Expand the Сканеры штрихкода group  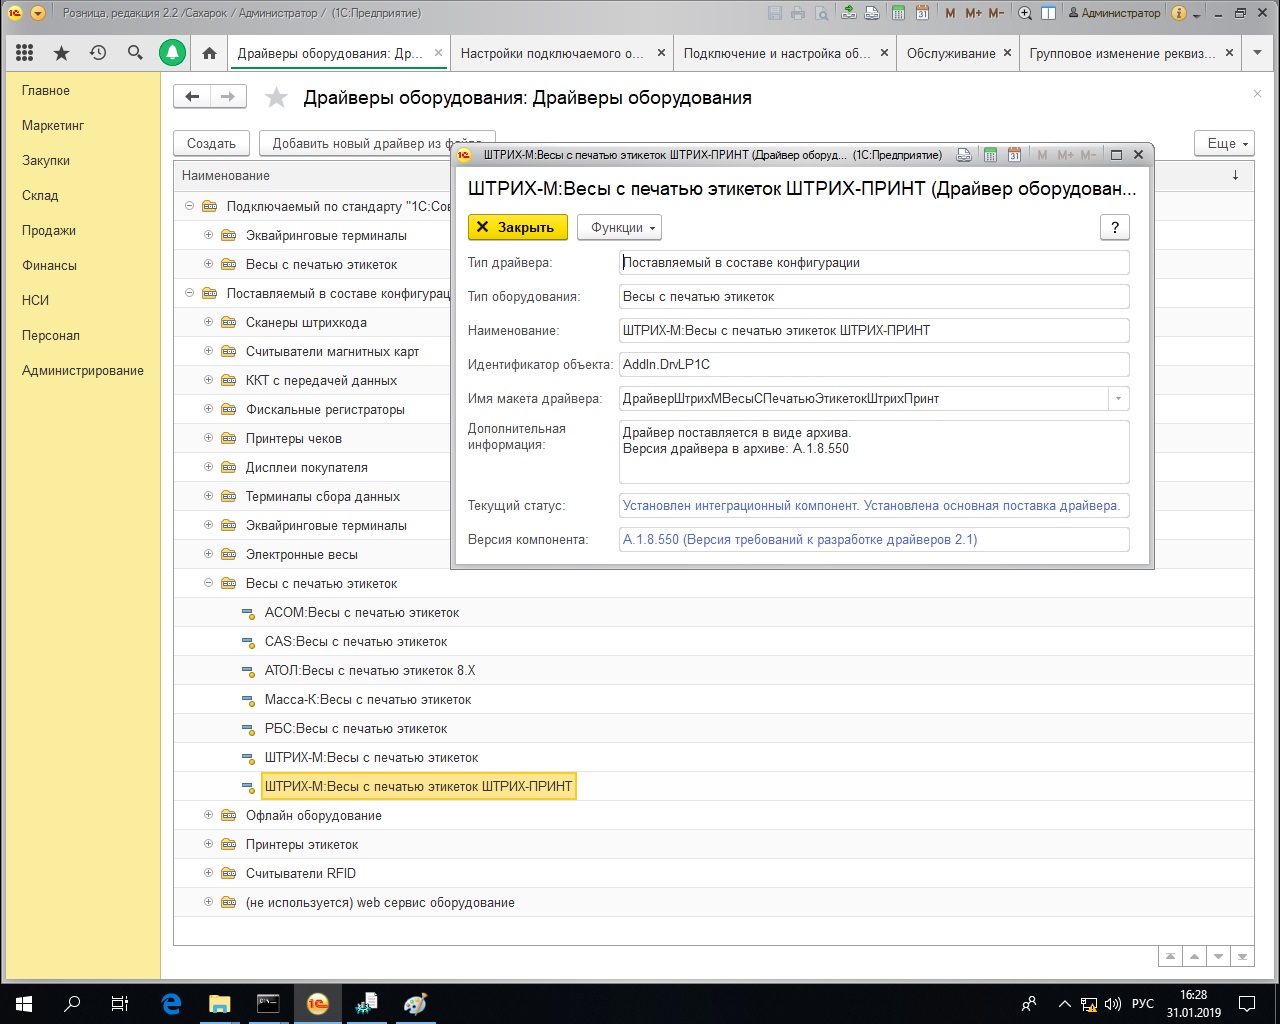click(208, 322)
